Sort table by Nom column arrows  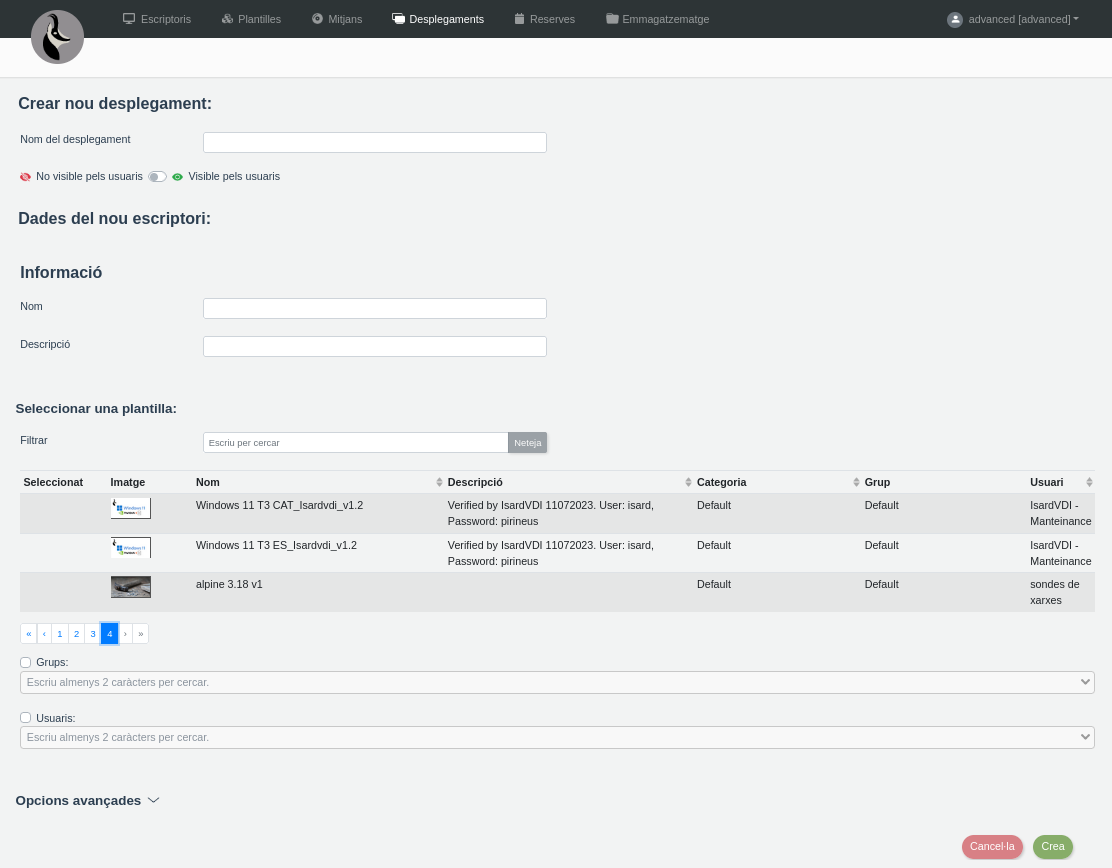(439, 482)
